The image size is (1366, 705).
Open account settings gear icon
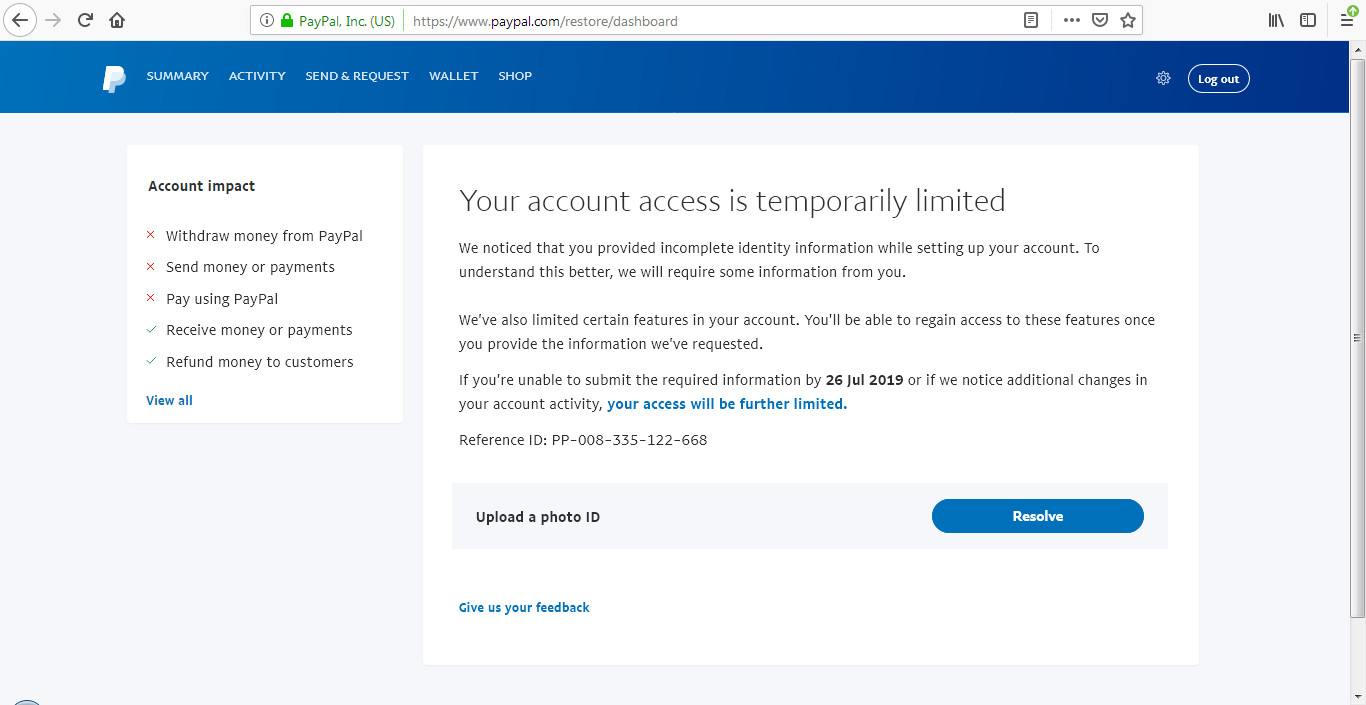click(x=1163, y=78)
